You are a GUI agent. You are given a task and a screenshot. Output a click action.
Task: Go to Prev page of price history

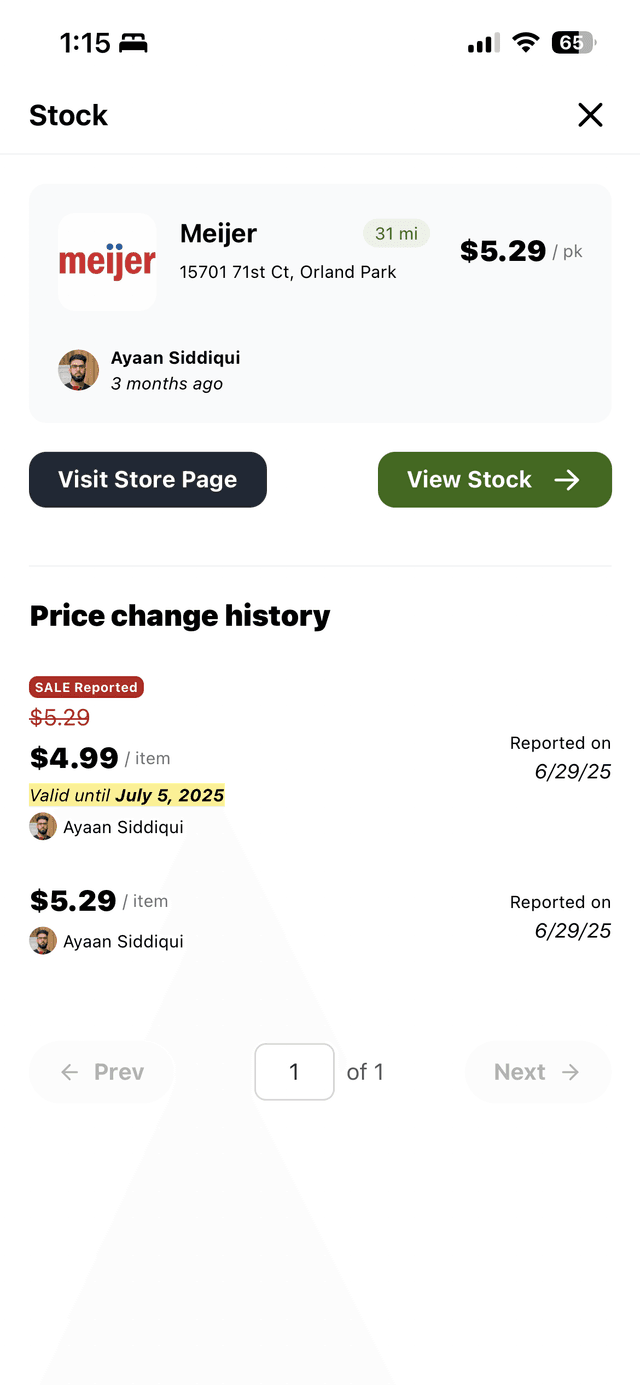(102, 1071)
